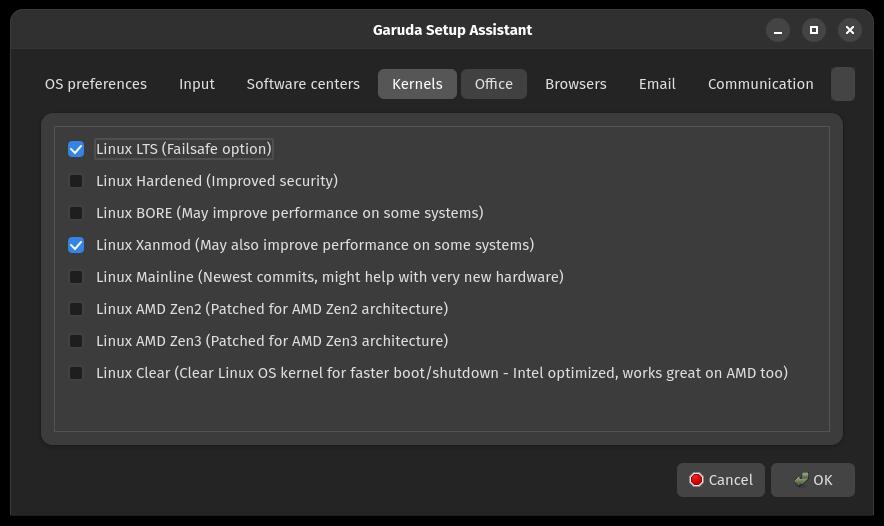The height and width of the screenshot is (526, 884).
Task: Enable Linux Hardened improved security kernel
Action: click(76, 181)
